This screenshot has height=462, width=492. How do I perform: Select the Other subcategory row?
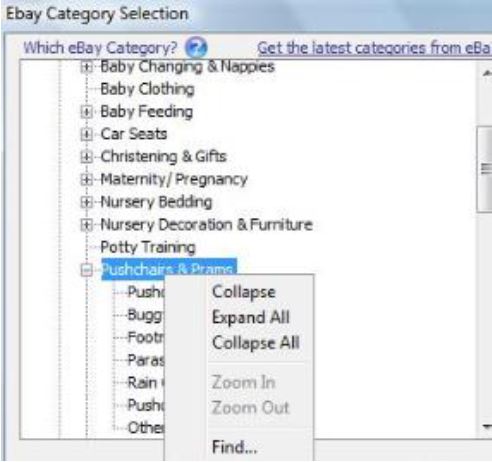(x=146, y=428)
